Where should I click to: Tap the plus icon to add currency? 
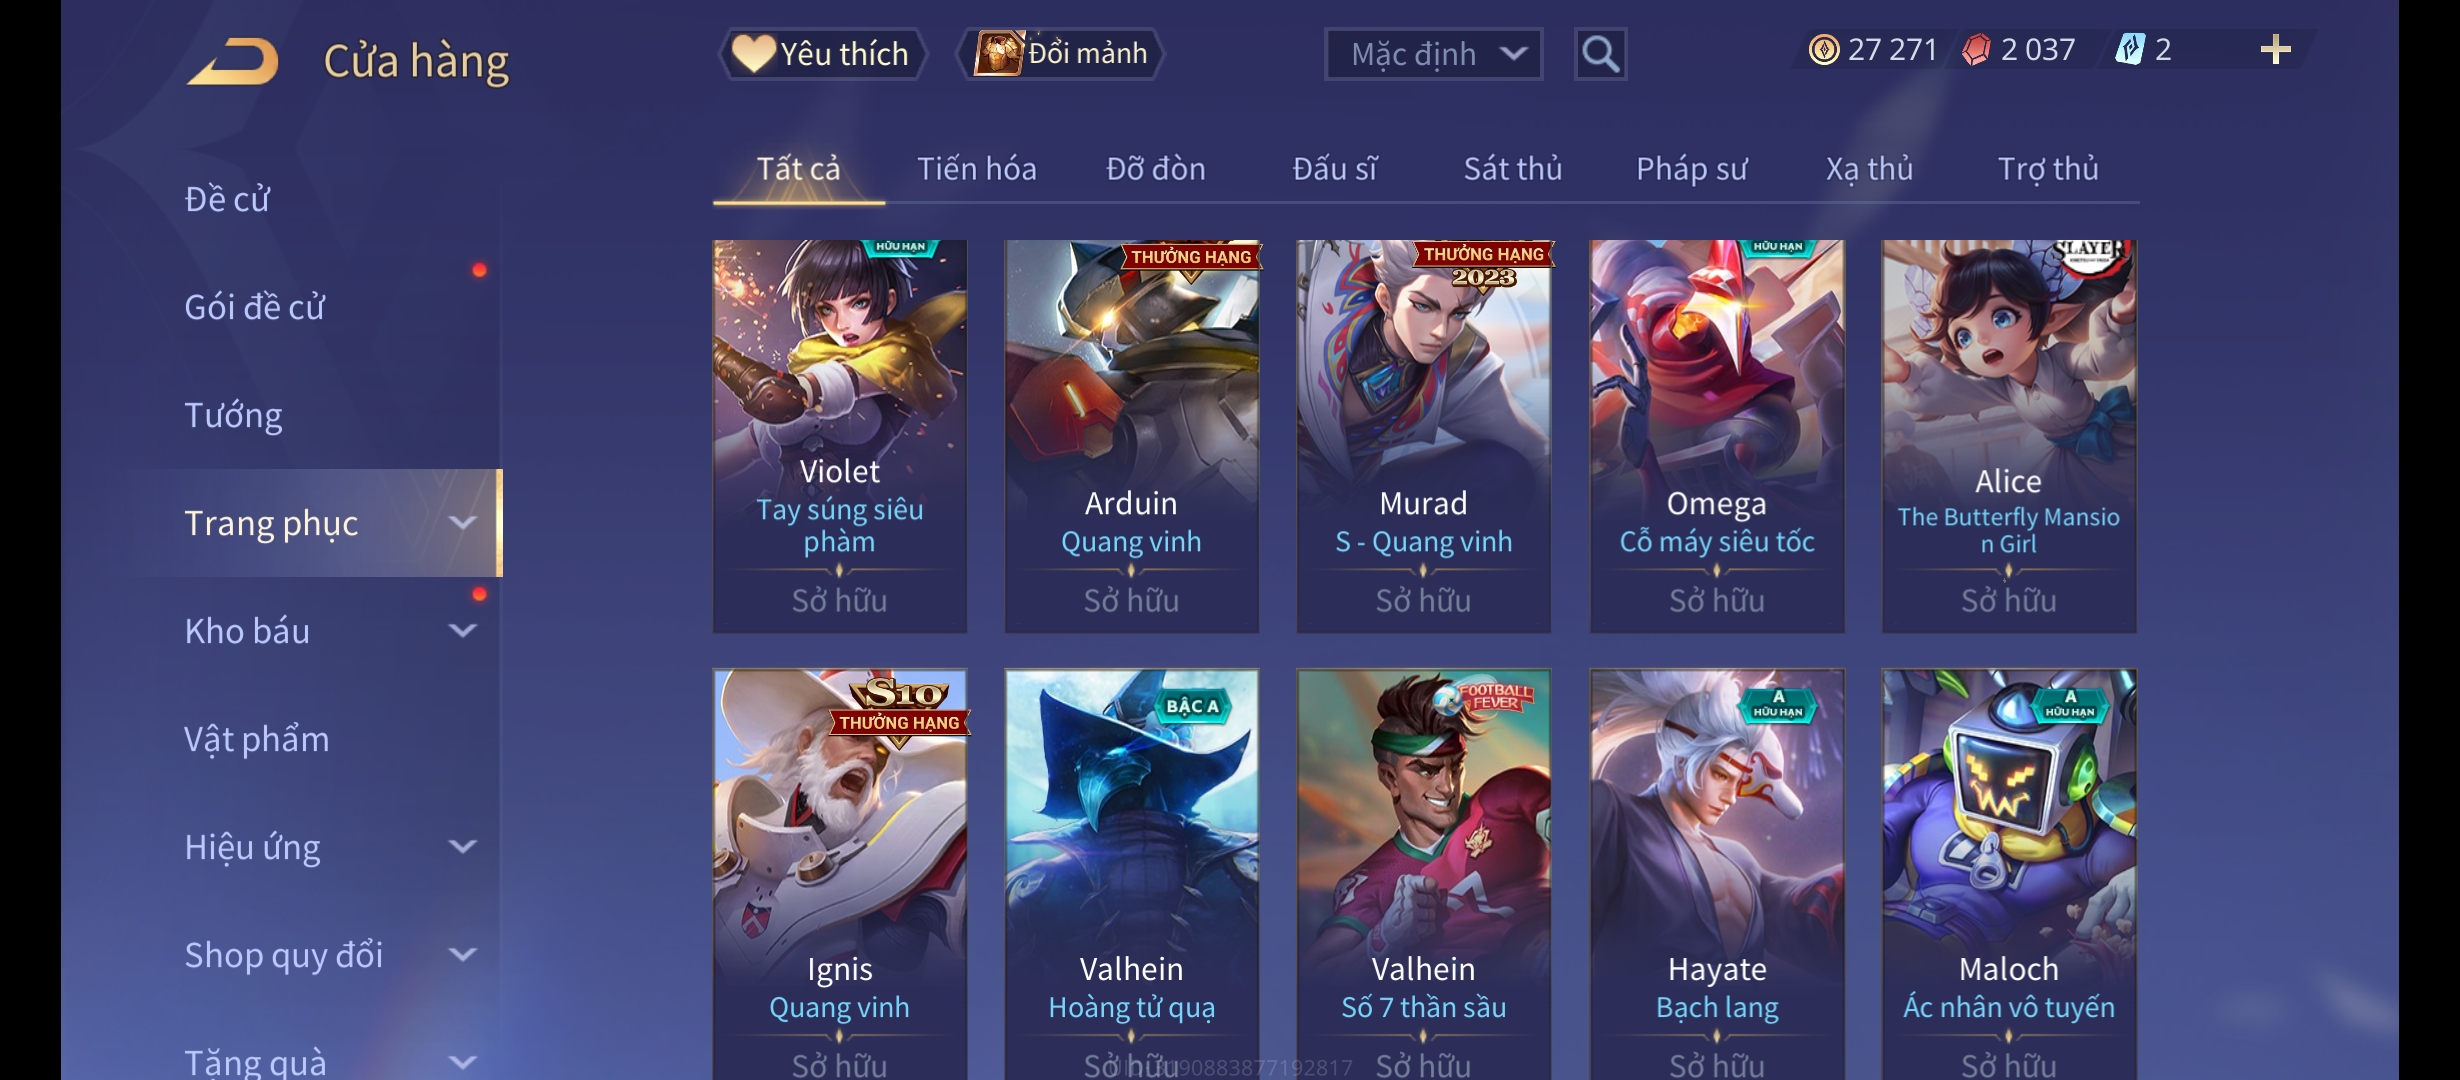click(x=2275, y=50)
